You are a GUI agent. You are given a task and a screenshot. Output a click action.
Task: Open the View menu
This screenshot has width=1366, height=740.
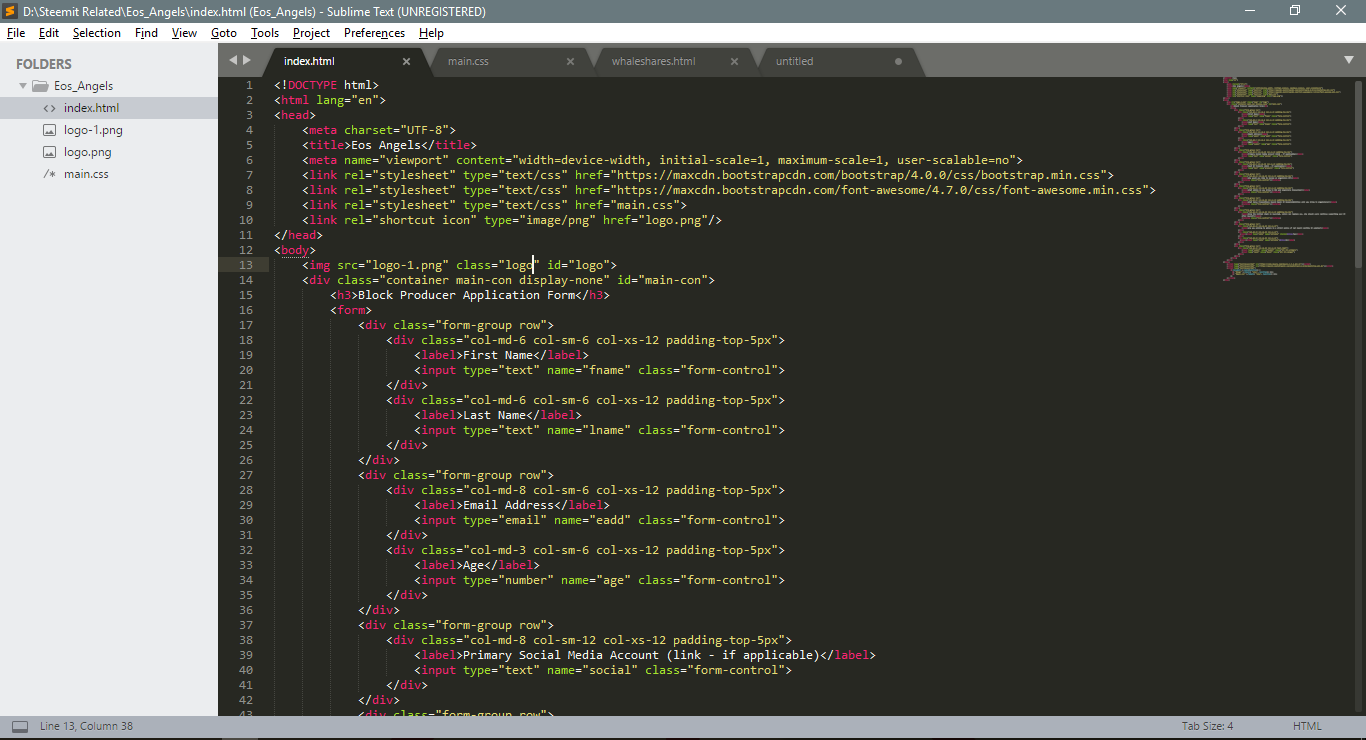click(184, 33)
